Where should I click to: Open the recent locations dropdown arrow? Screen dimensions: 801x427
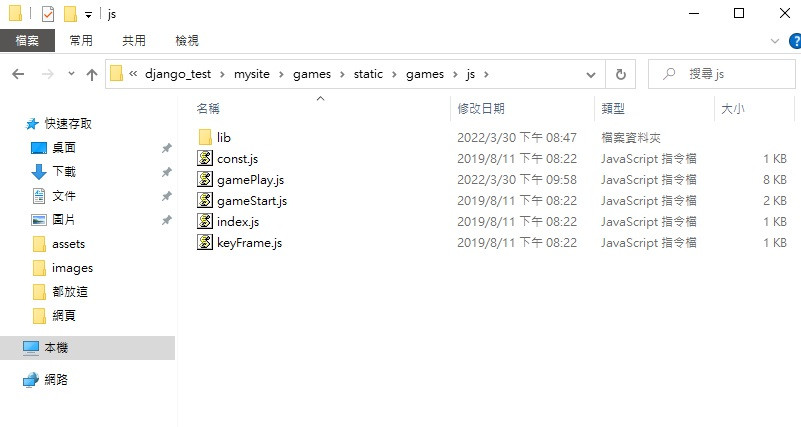click(x=71, y=74)
